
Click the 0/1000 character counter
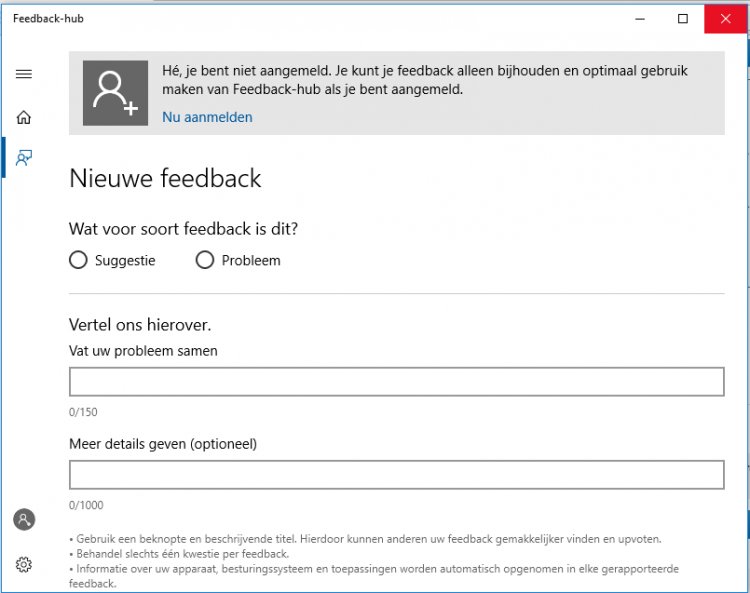86,505
